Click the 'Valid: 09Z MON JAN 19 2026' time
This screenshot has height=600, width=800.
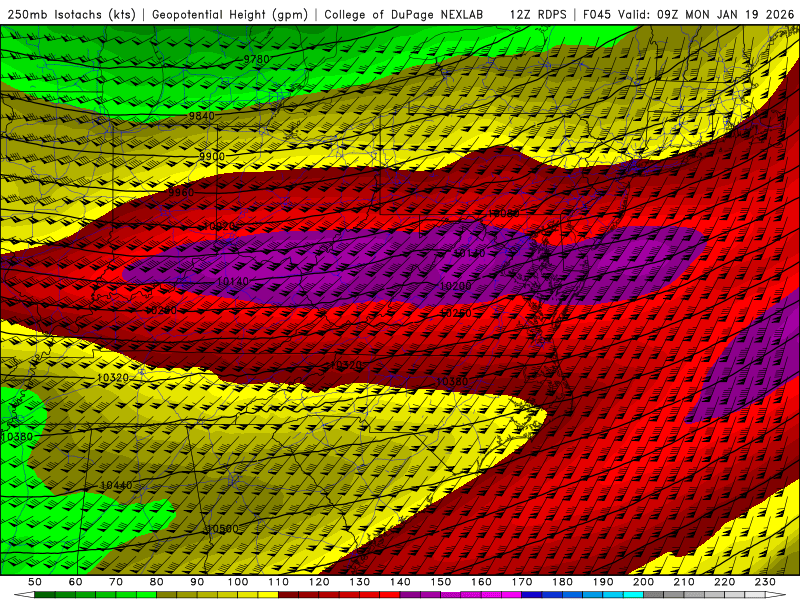706,15
